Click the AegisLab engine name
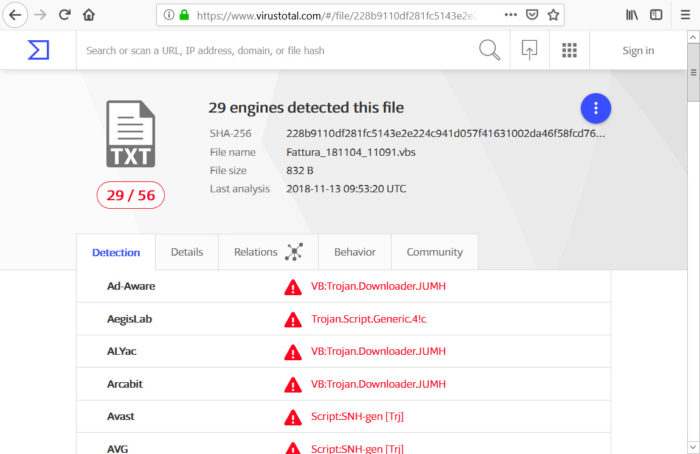 tap(129, 319)
